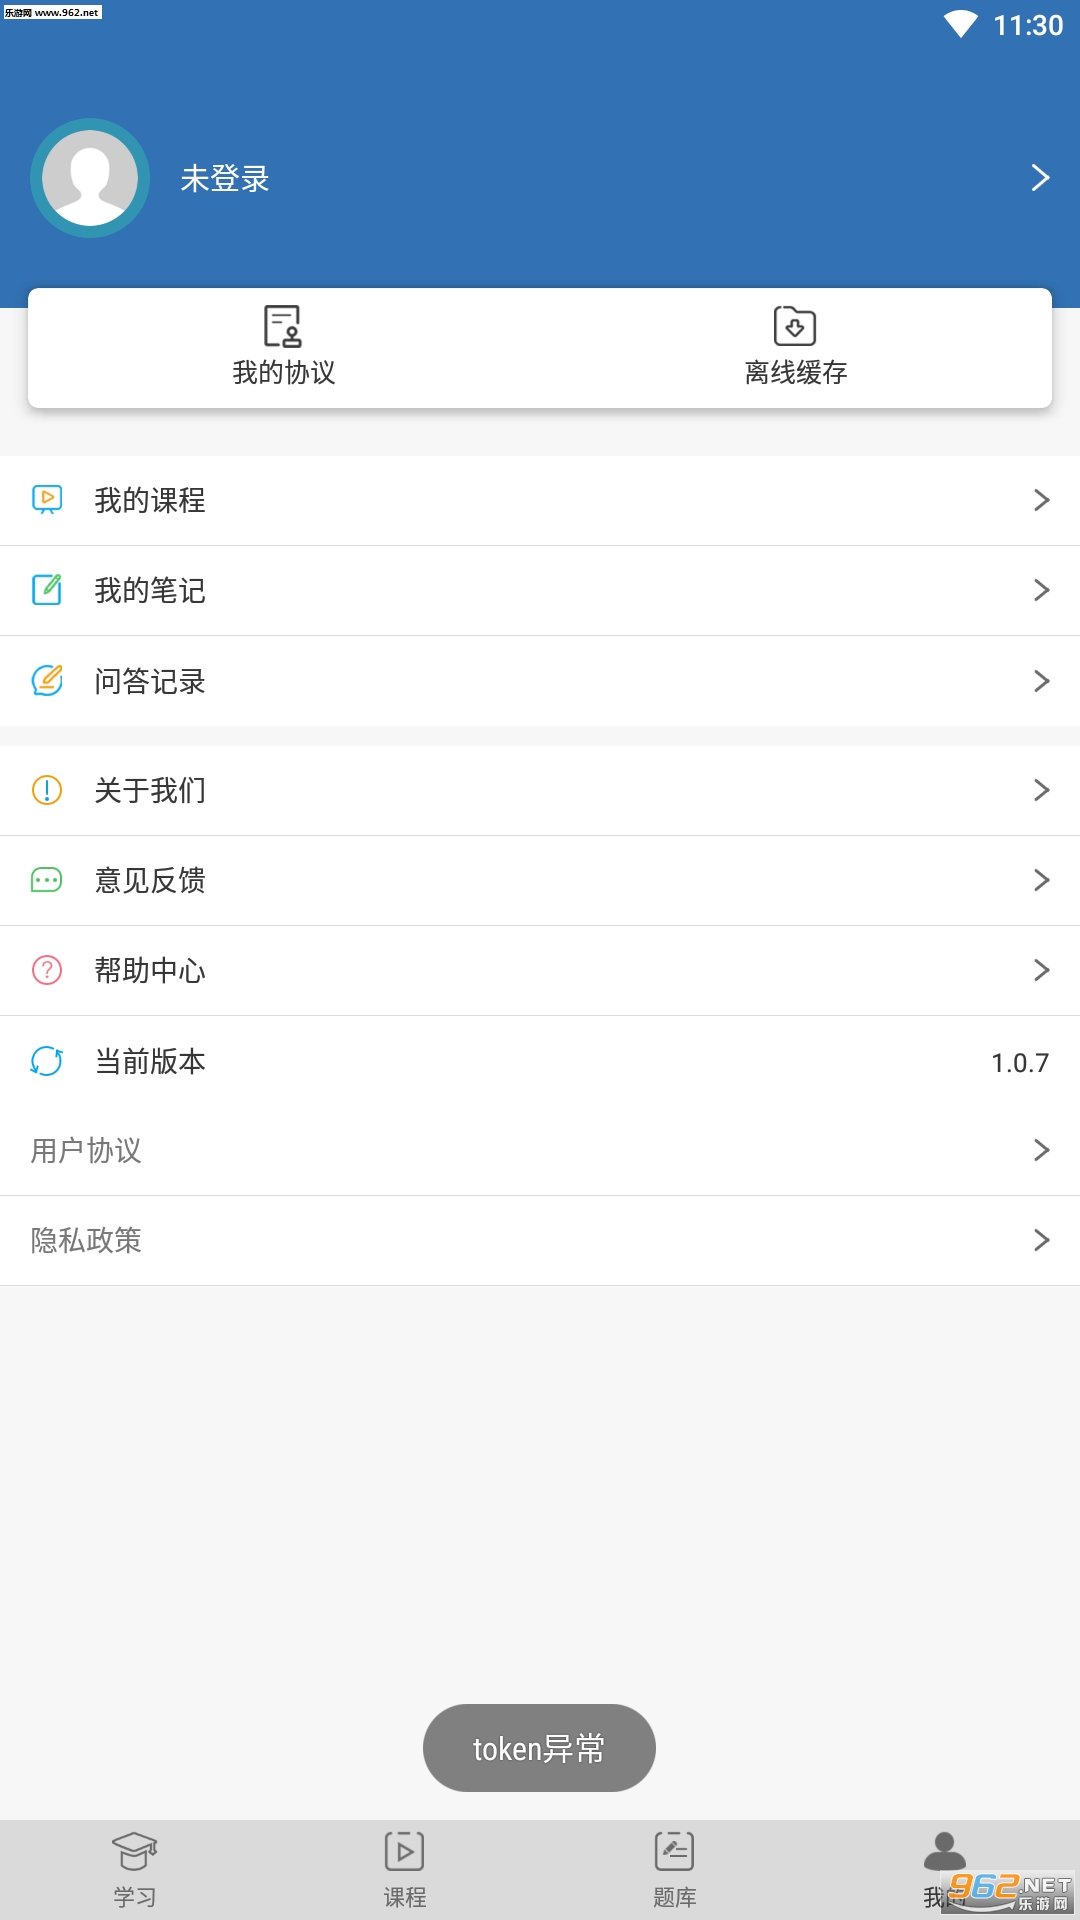Screen dimensions: 1080x1920
Task: Tap the default profile avatar picture
Action: (x=90, y=178)
